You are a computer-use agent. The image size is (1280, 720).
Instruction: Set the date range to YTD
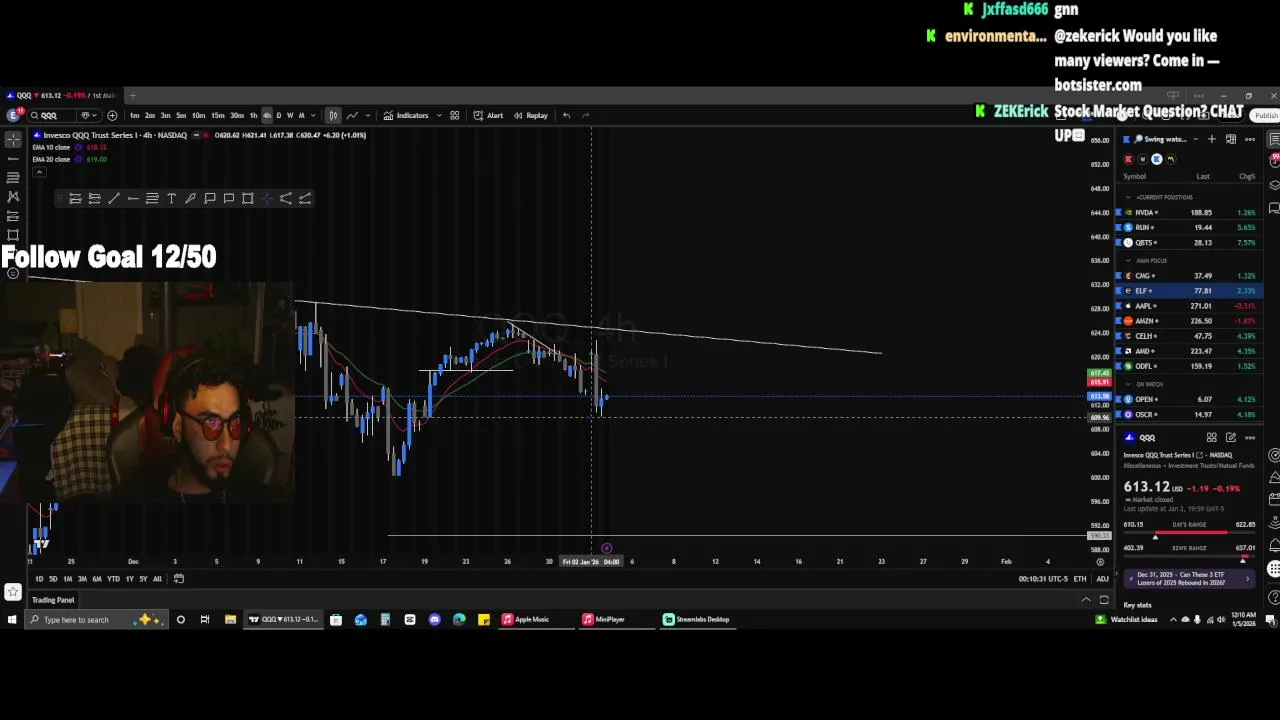click(113, 579)
